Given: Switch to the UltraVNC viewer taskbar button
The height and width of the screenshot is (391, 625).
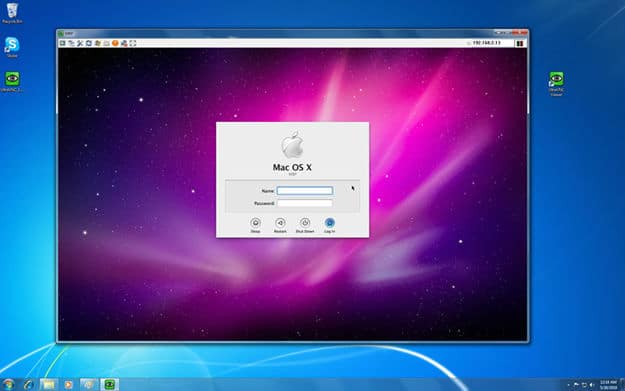Looking at the screenshot, I should [110, 384].
